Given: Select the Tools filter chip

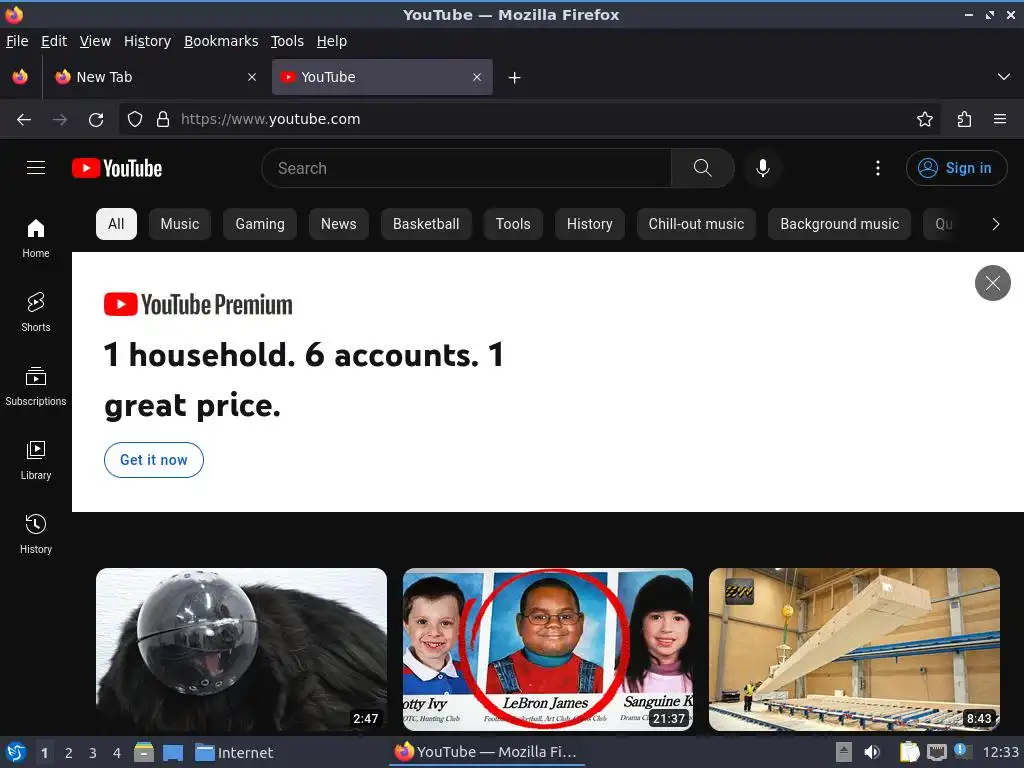Looking at the screenshot, I should point(513,224).
